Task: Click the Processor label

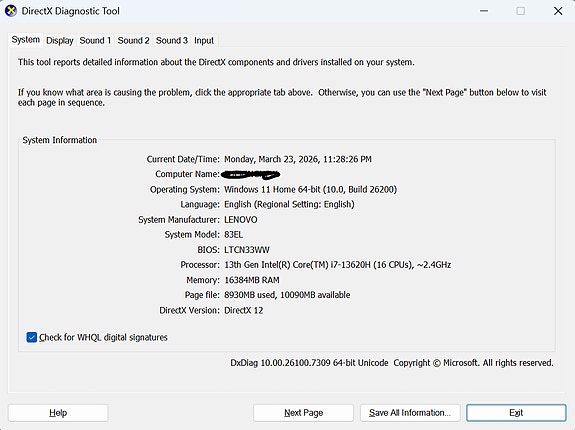Action: pos(200,265)
